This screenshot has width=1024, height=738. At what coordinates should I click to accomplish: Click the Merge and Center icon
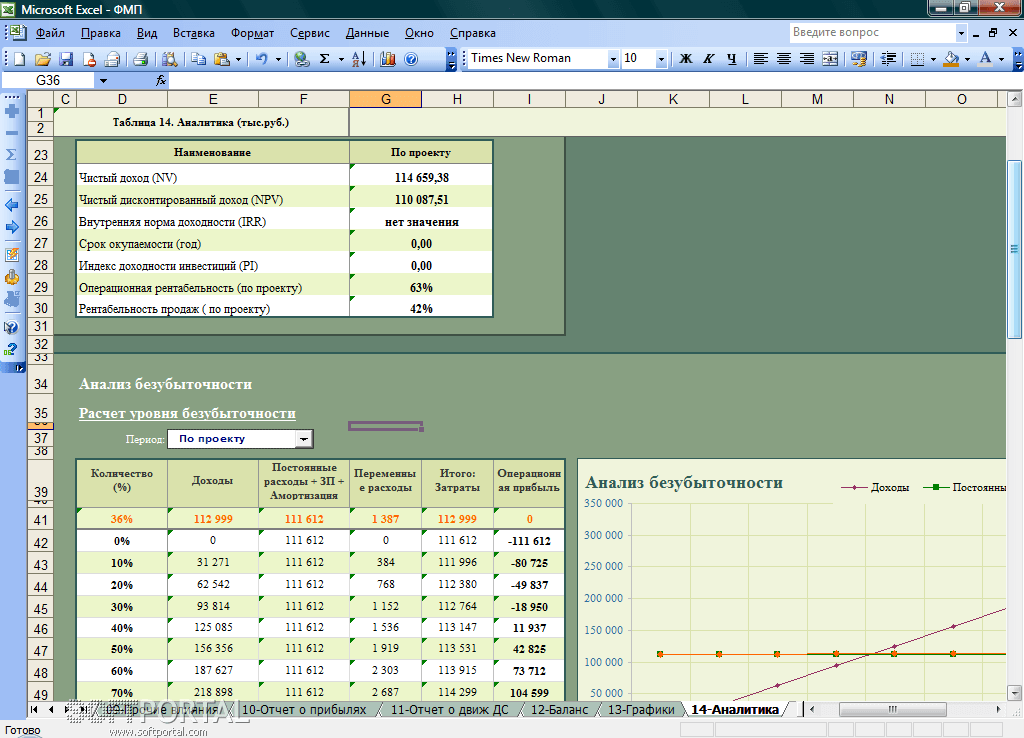[829, 59]
